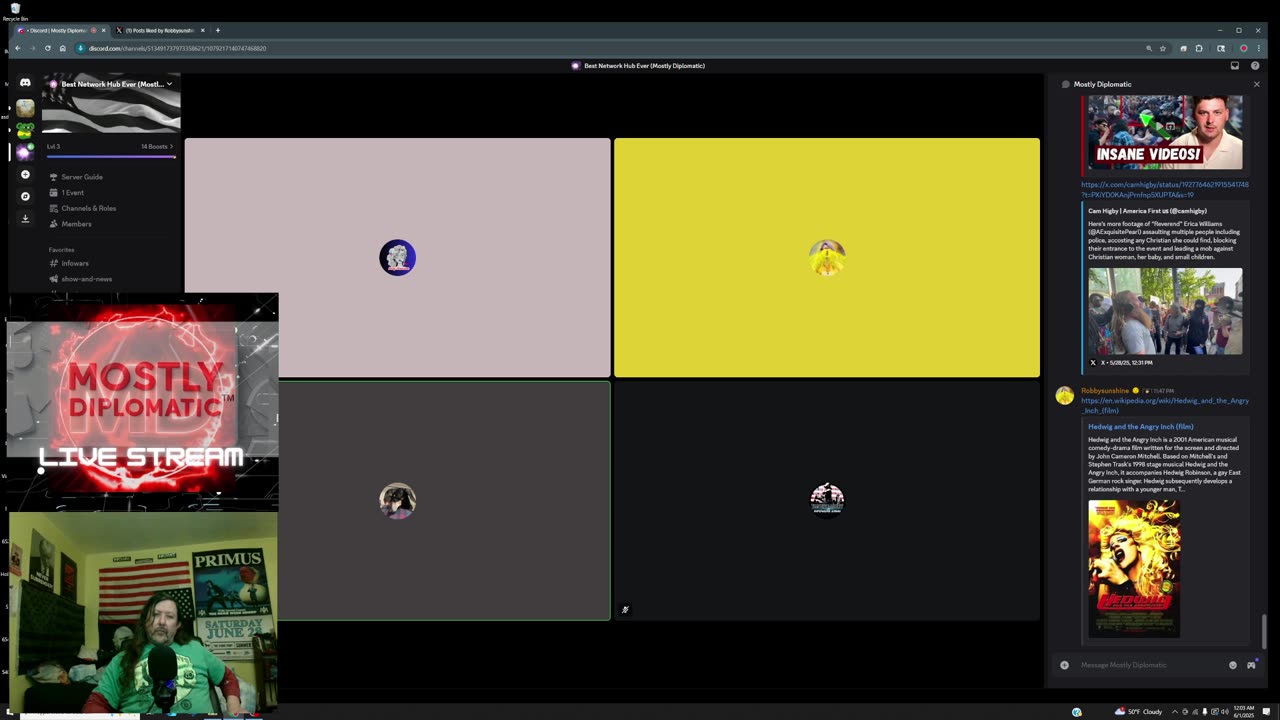Click Add a Server plus icon
The image size is (1280, 720).
(25, 174)
